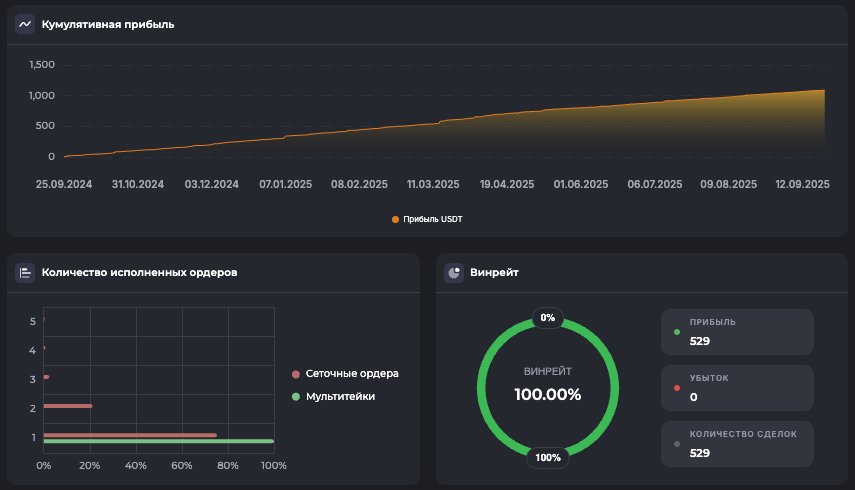Screen dimensions: 855x490
Task: Click the green Мультитейки bar at level 1
Action: pyautogui.click(x=158, y=441)
